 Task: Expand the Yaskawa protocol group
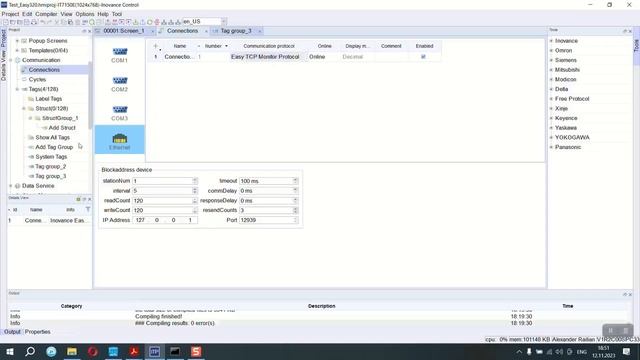click(x=551, y=128)
